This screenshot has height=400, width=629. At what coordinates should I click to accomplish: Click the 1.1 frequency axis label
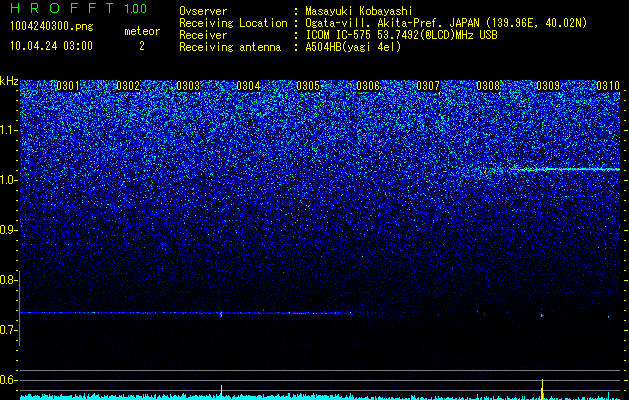pos(7,130)
